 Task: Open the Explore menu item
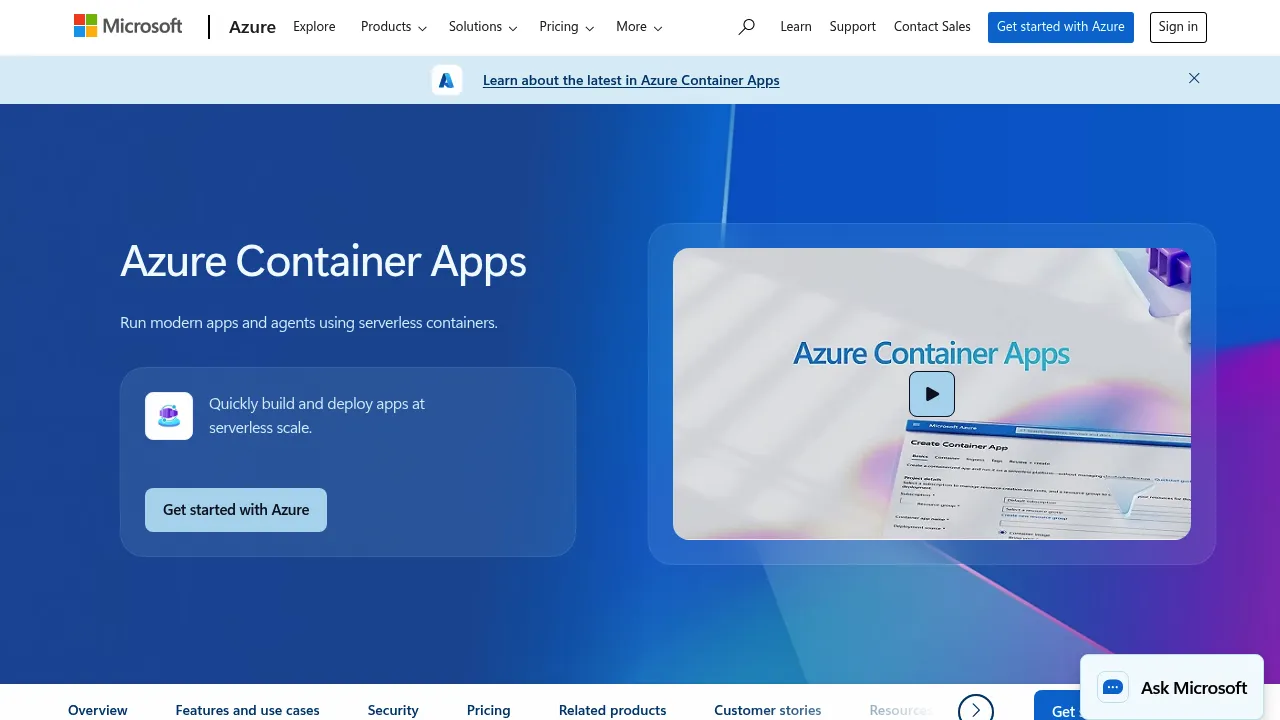(314, 27)
